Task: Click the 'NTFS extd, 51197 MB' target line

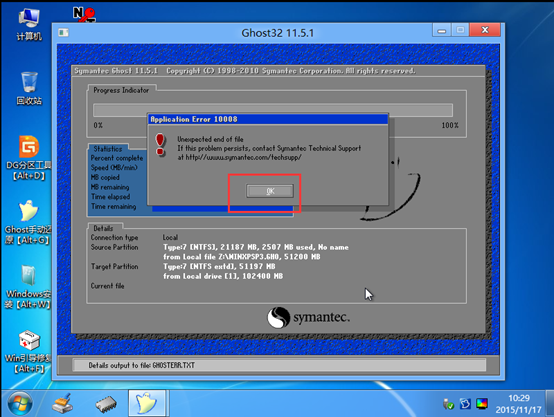Action: [219, 266]
